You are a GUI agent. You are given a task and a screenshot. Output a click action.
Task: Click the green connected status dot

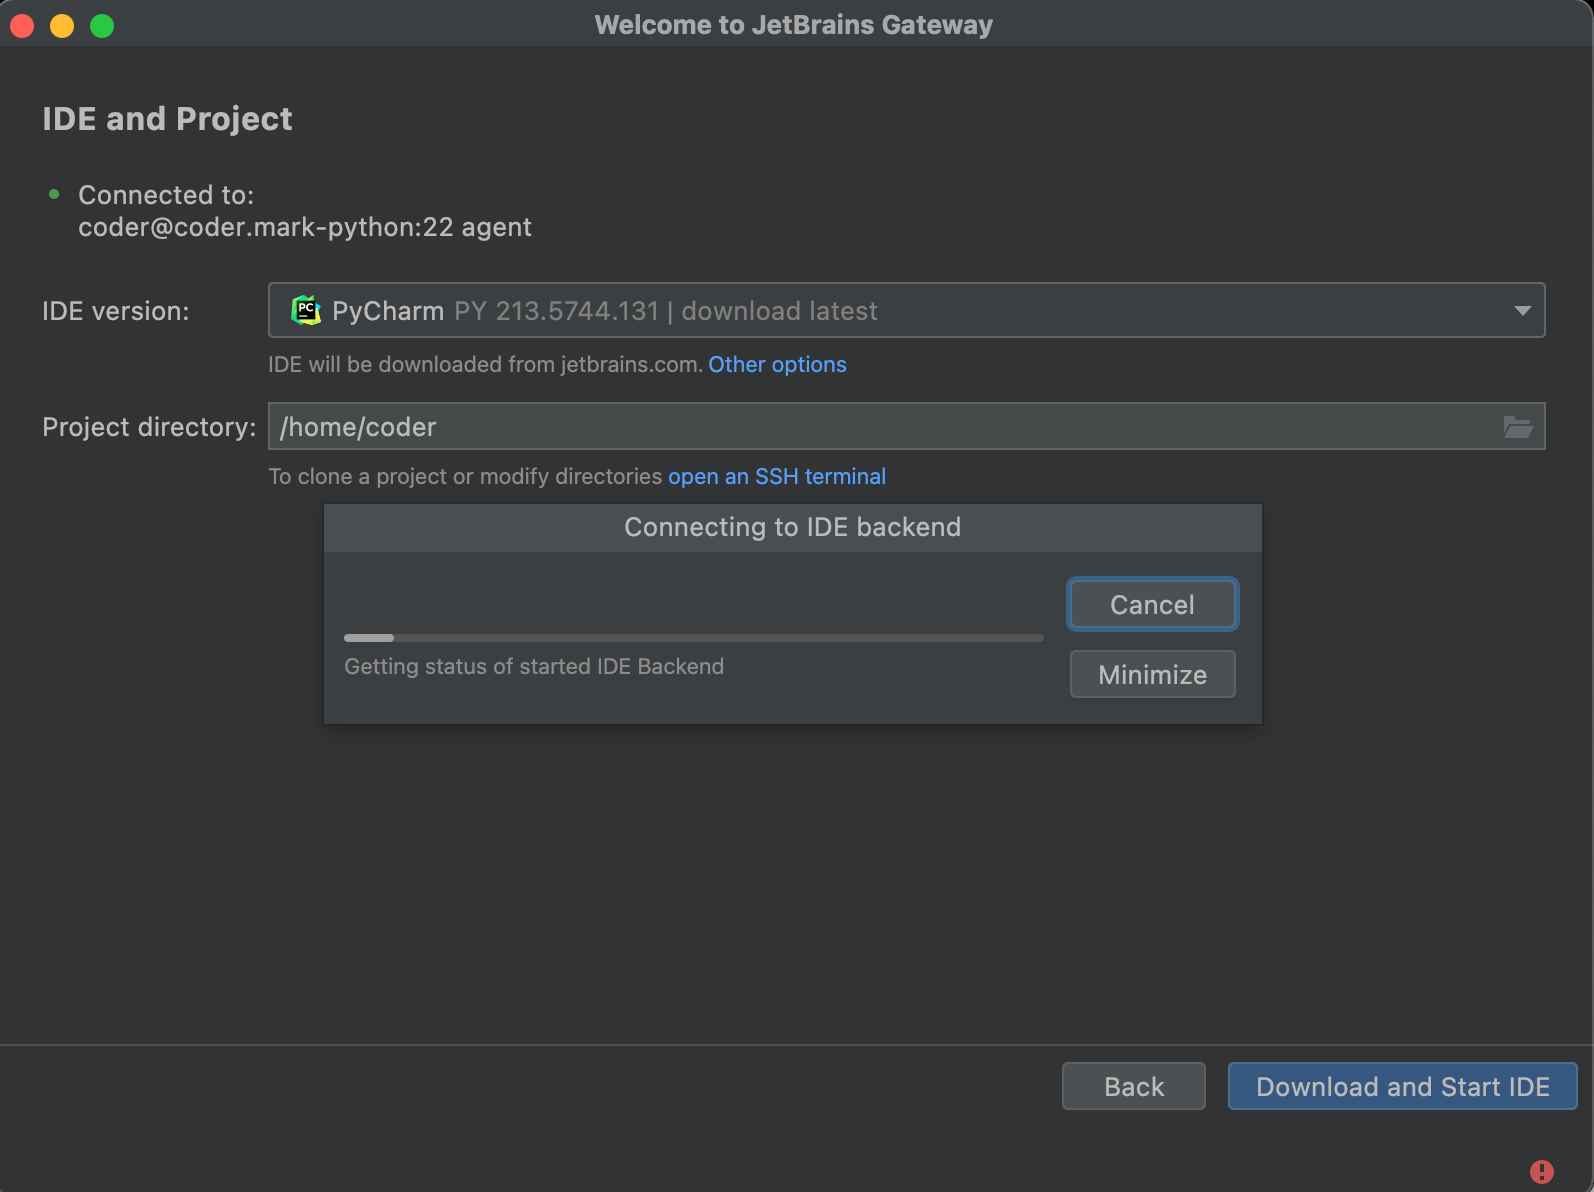coord(54,194)
